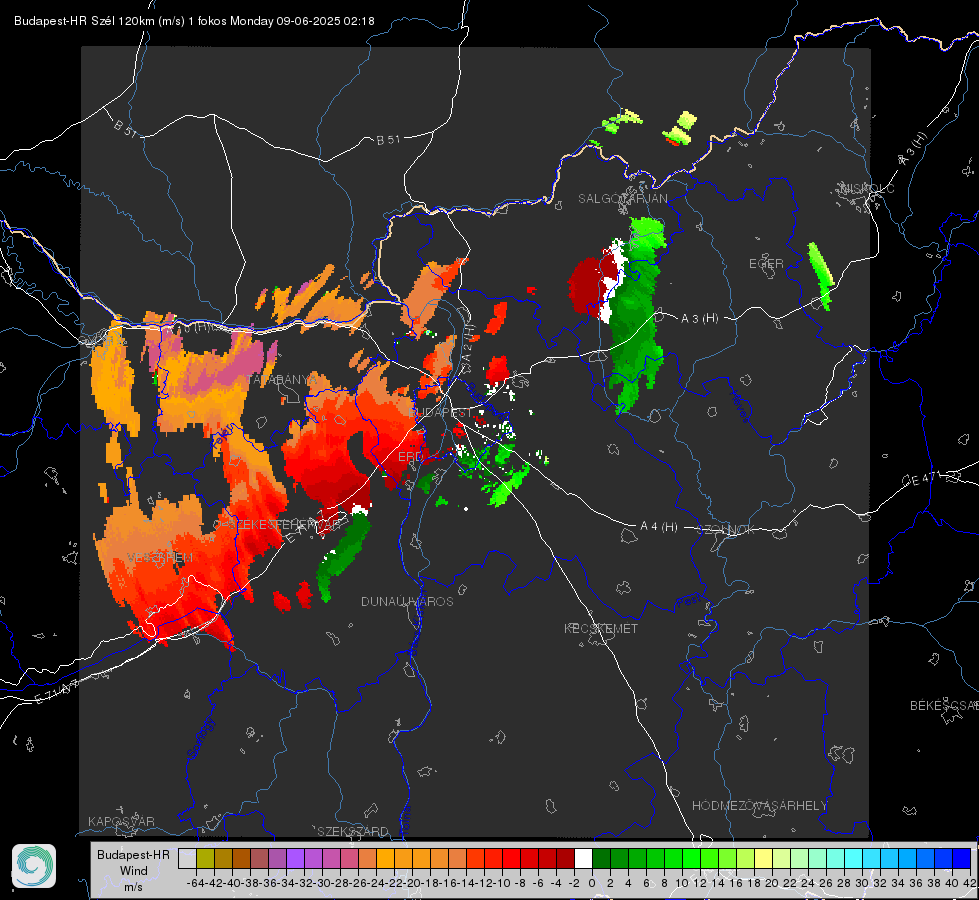This screenshot has width=979, height=900.
Task: Click the bright violet swatch in the legend
Action: point(295,858)
